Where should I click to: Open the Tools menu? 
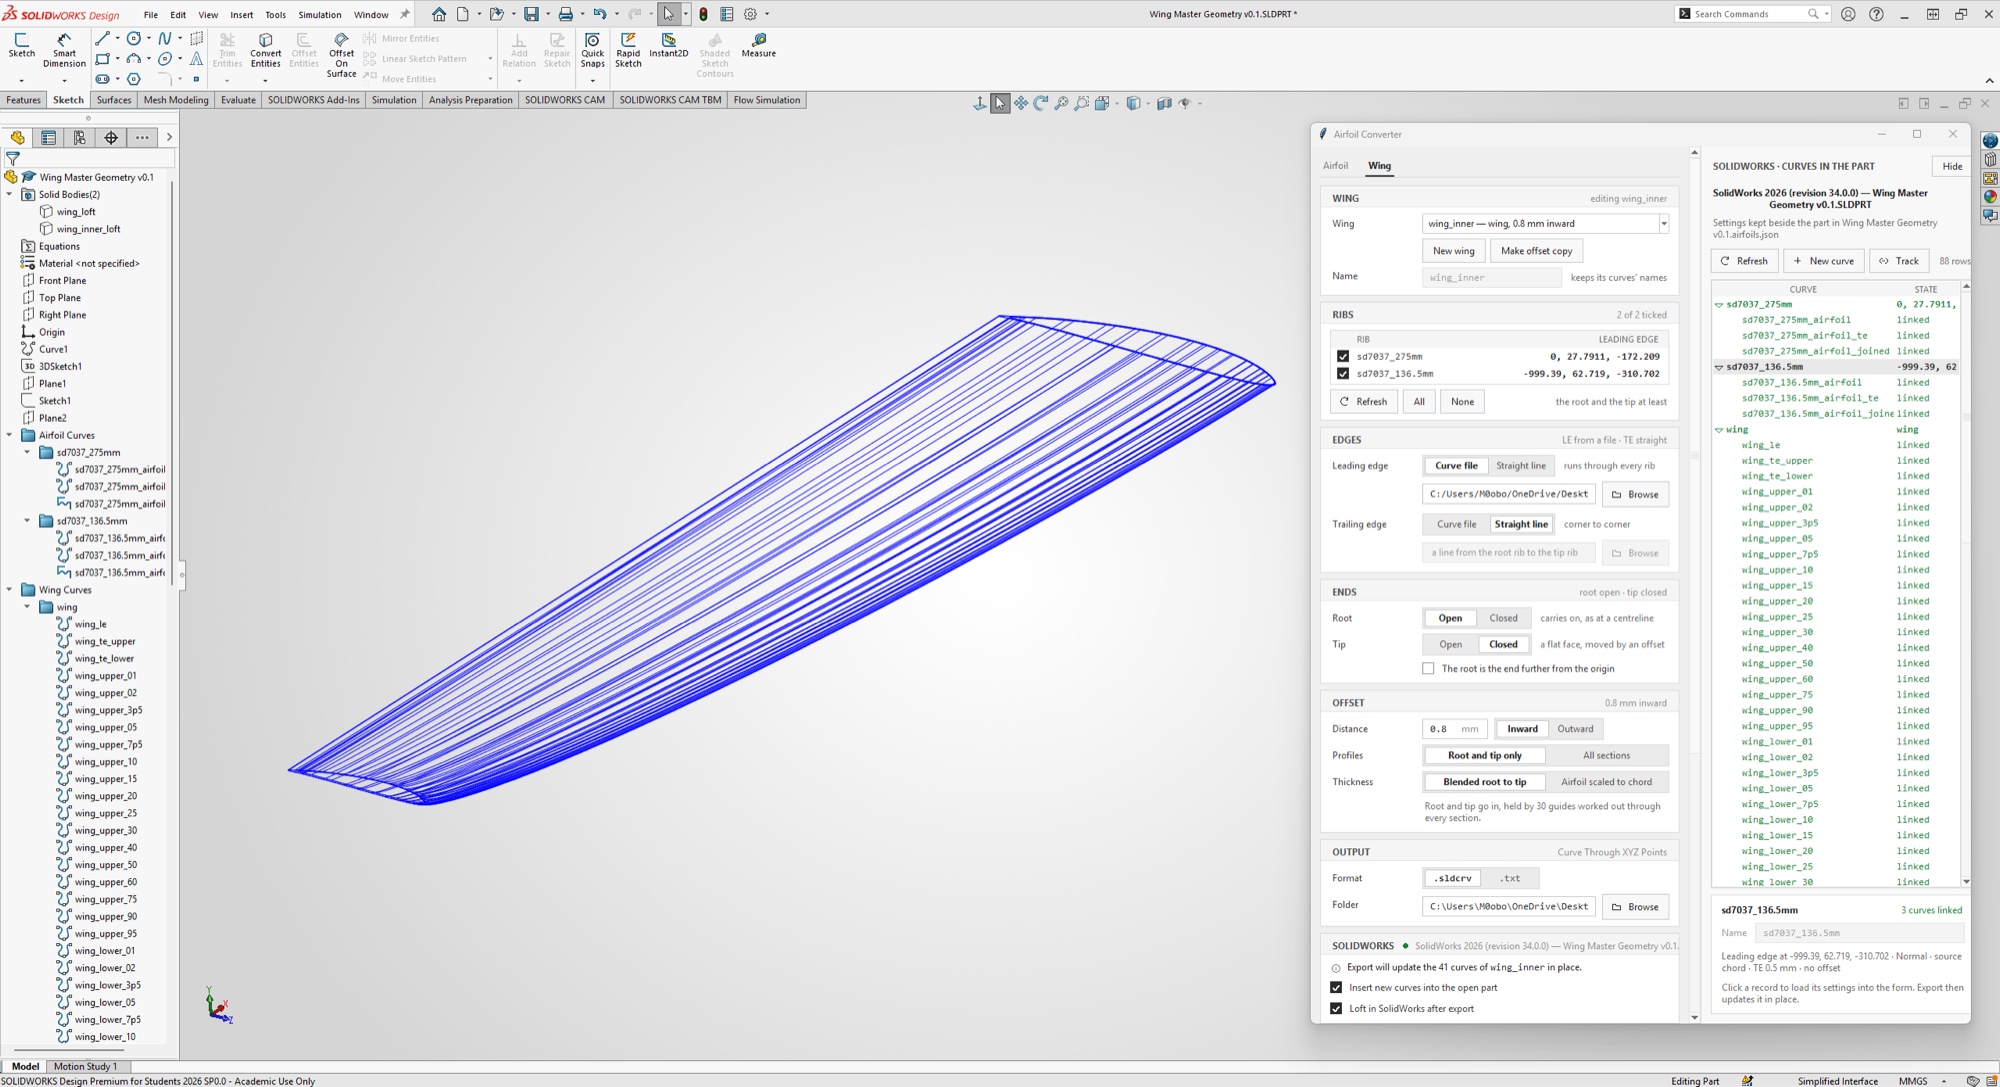click(x=275, y=15)
